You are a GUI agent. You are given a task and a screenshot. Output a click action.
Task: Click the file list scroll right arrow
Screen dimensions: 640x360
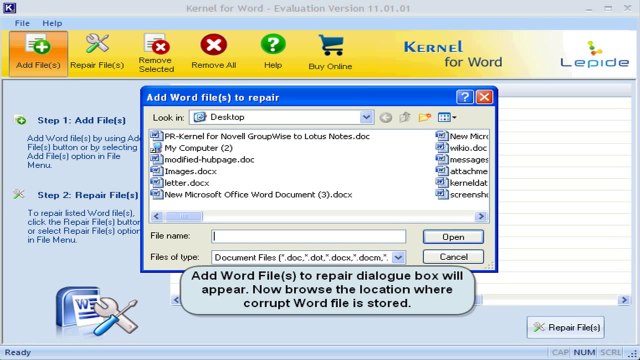pos(481,216)
